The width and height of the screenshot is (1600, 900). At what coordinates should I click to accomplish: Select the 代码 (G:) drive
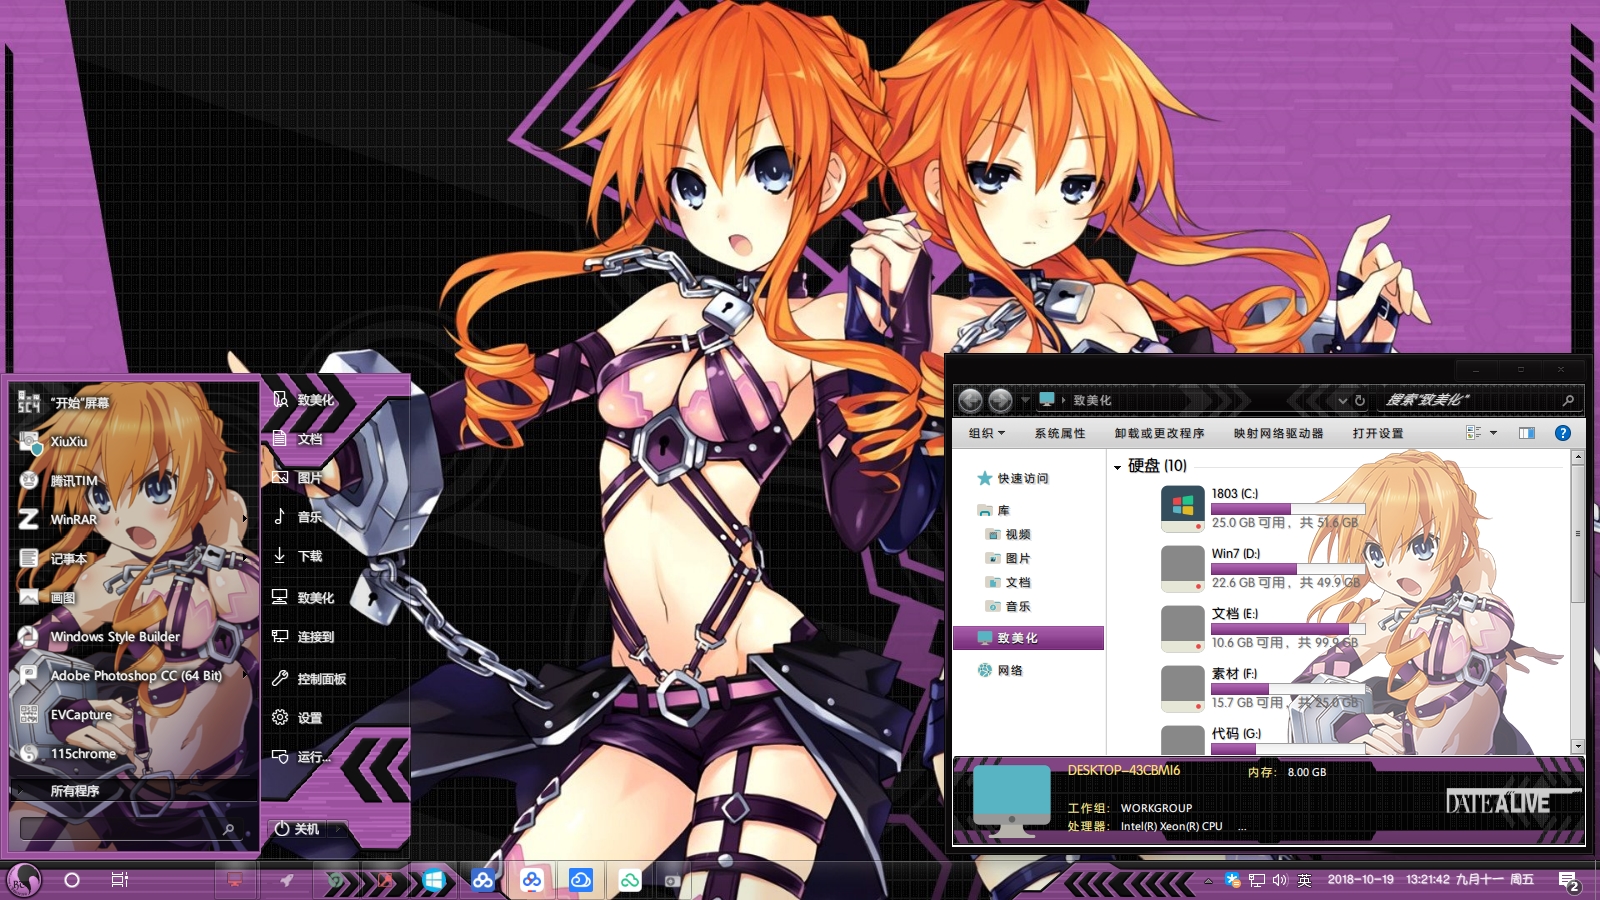1263,740
